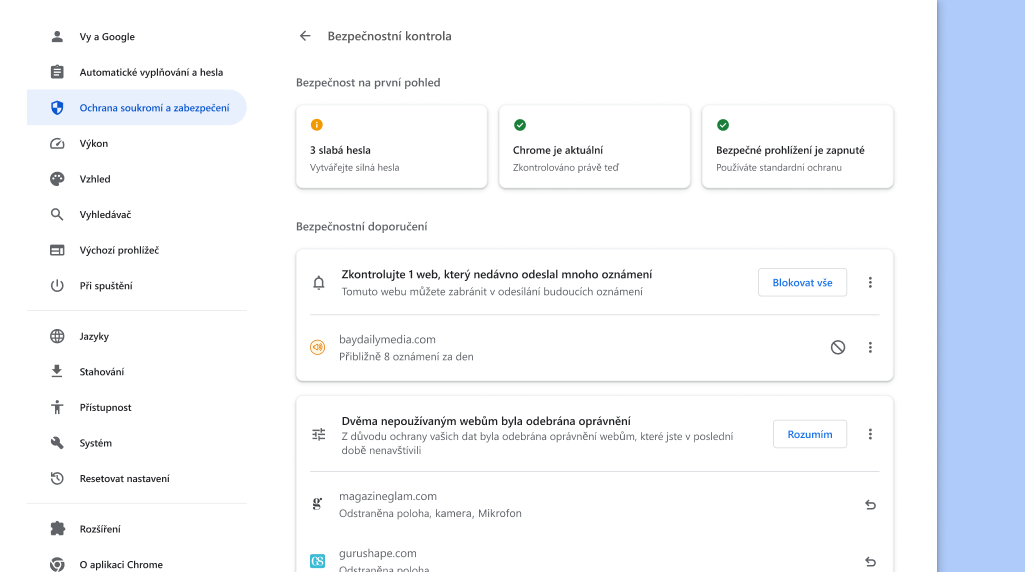Click text Odstraněna poloha, kamera, Mikrofon
The width and height of the screenshot is (1025, 572).
point(430,513)
